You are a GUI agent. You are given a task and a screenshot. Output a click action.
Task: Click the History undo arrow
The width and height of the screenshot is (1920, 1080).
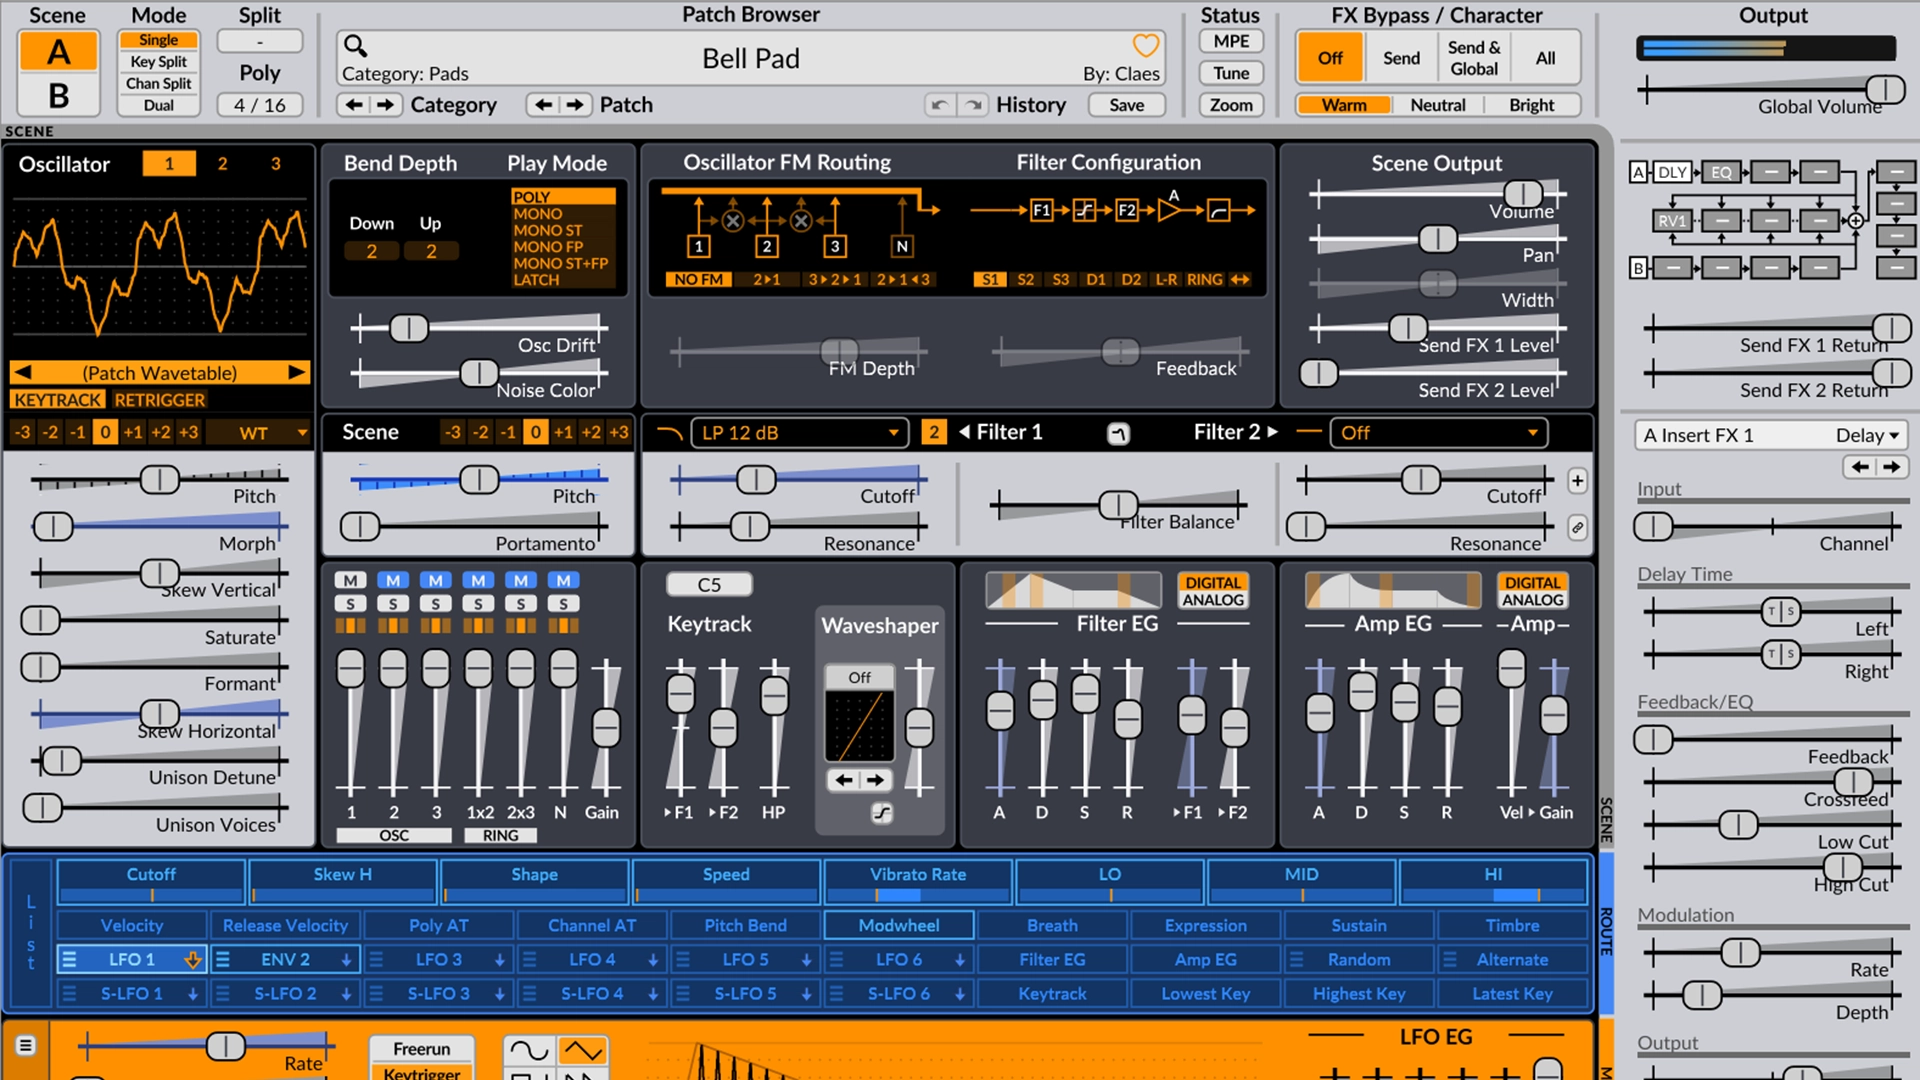[x=938, y=105]
